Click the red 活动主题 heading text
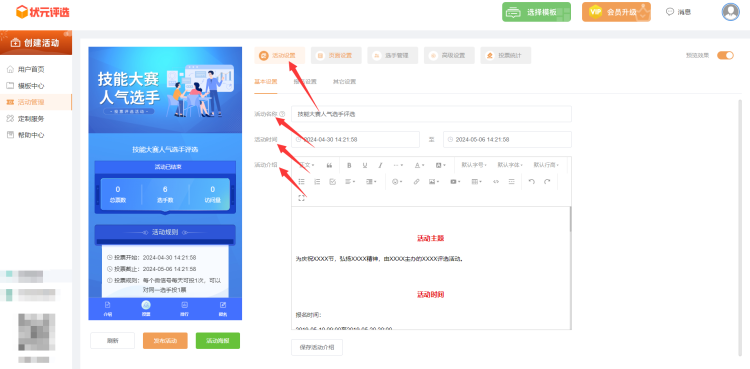 (x=430, y=238)
